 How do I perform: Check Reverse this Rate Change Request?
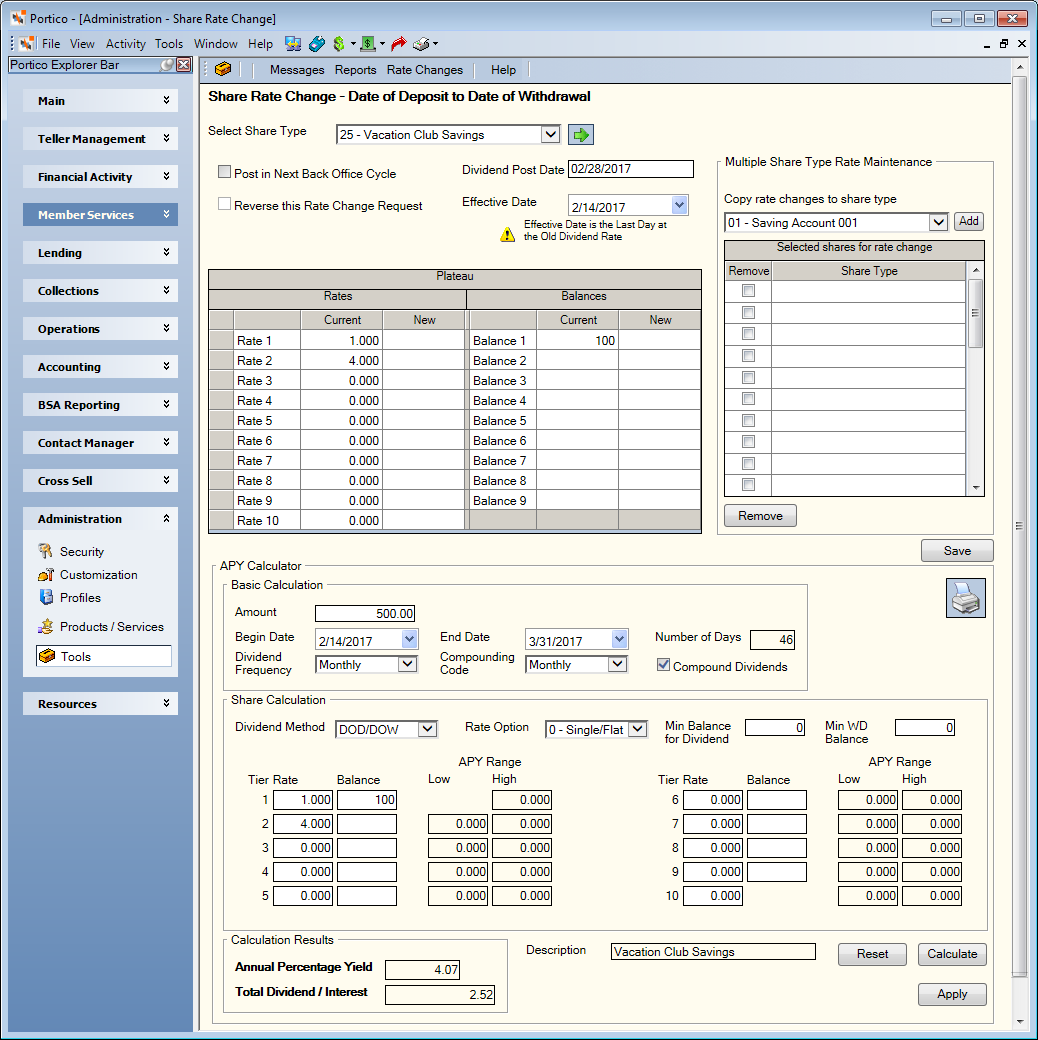[224, 204]
